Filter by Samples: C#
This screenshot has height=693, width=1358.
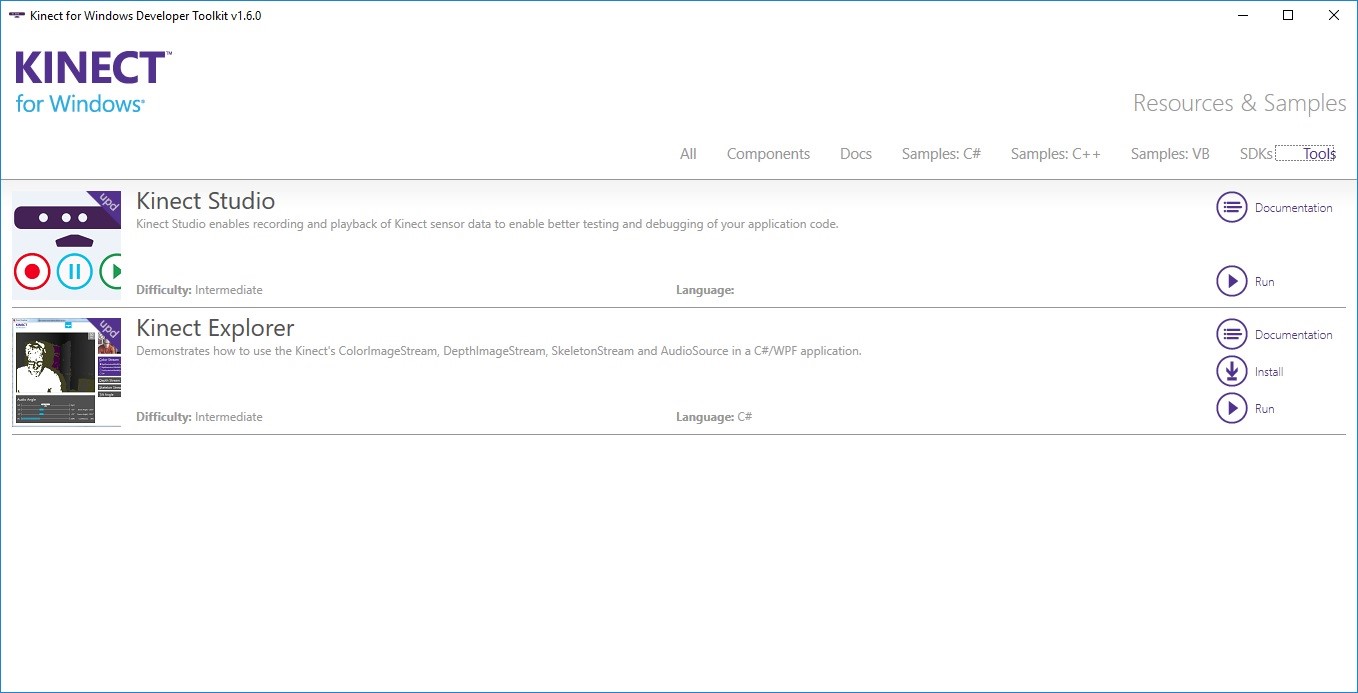(x=941, y=154)
